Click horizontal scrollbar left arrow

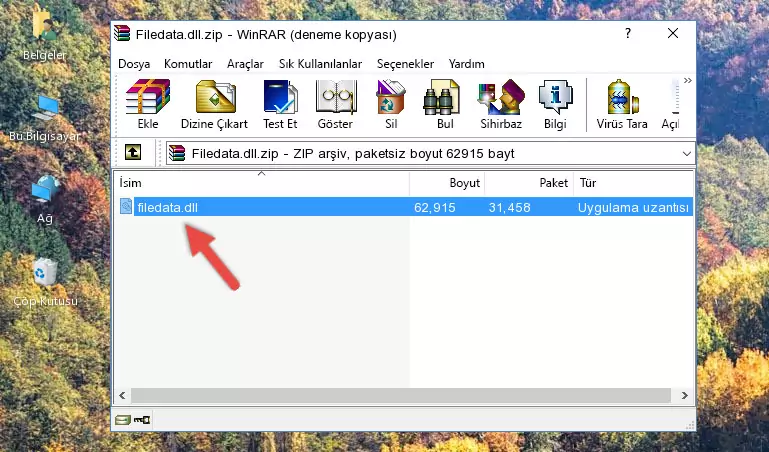coord(123,395)
